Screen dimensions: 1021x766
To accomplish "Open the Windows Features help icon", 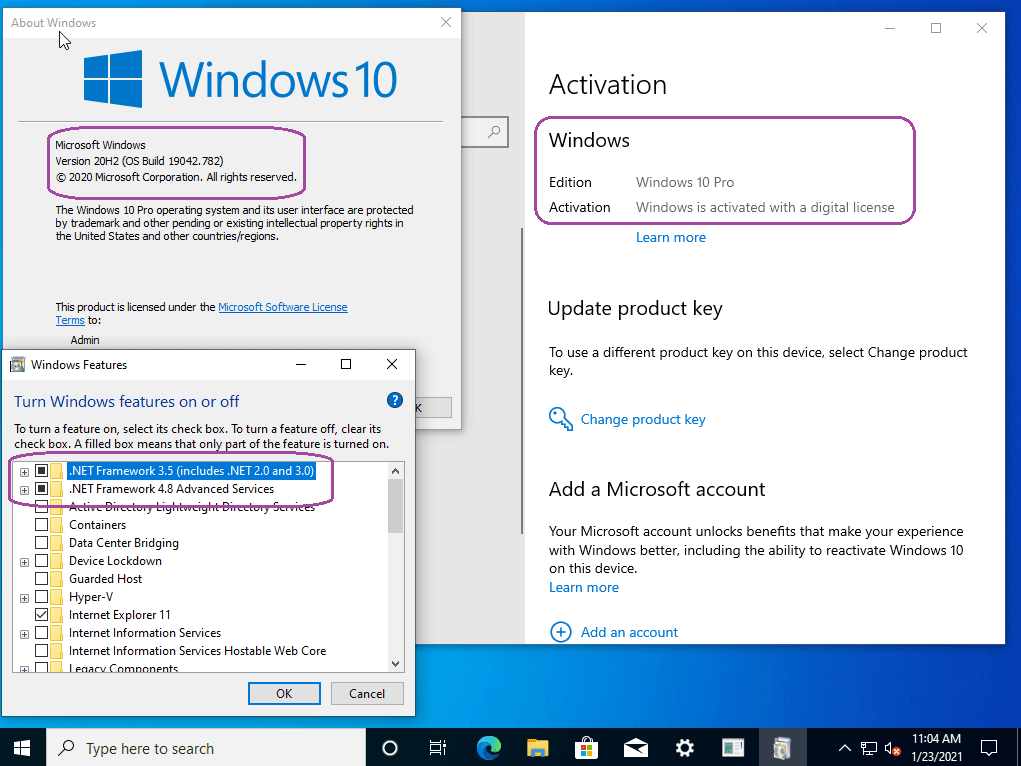I will click(x=395, y=400).
